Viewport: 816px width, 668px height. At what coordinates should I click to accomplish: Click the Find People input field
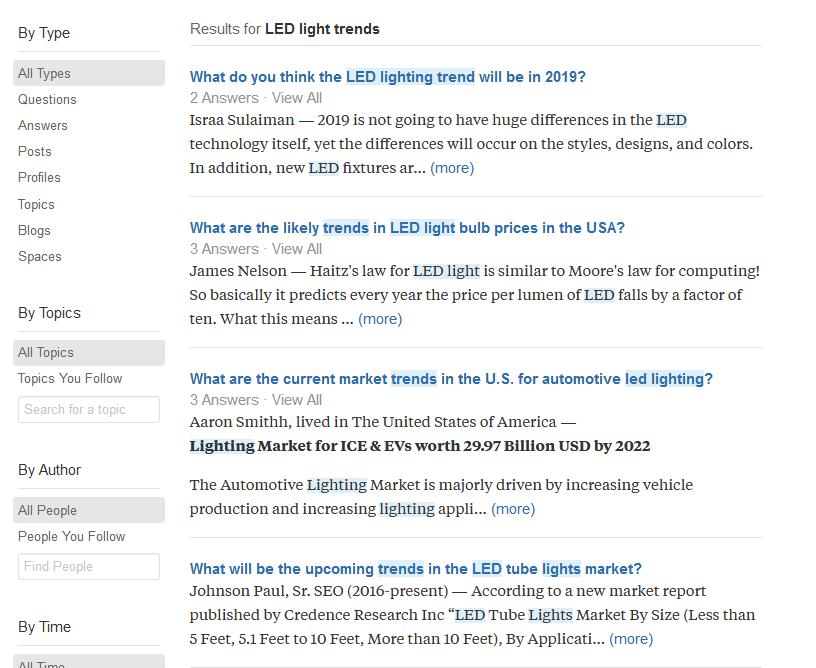click(x=88, y=566)
